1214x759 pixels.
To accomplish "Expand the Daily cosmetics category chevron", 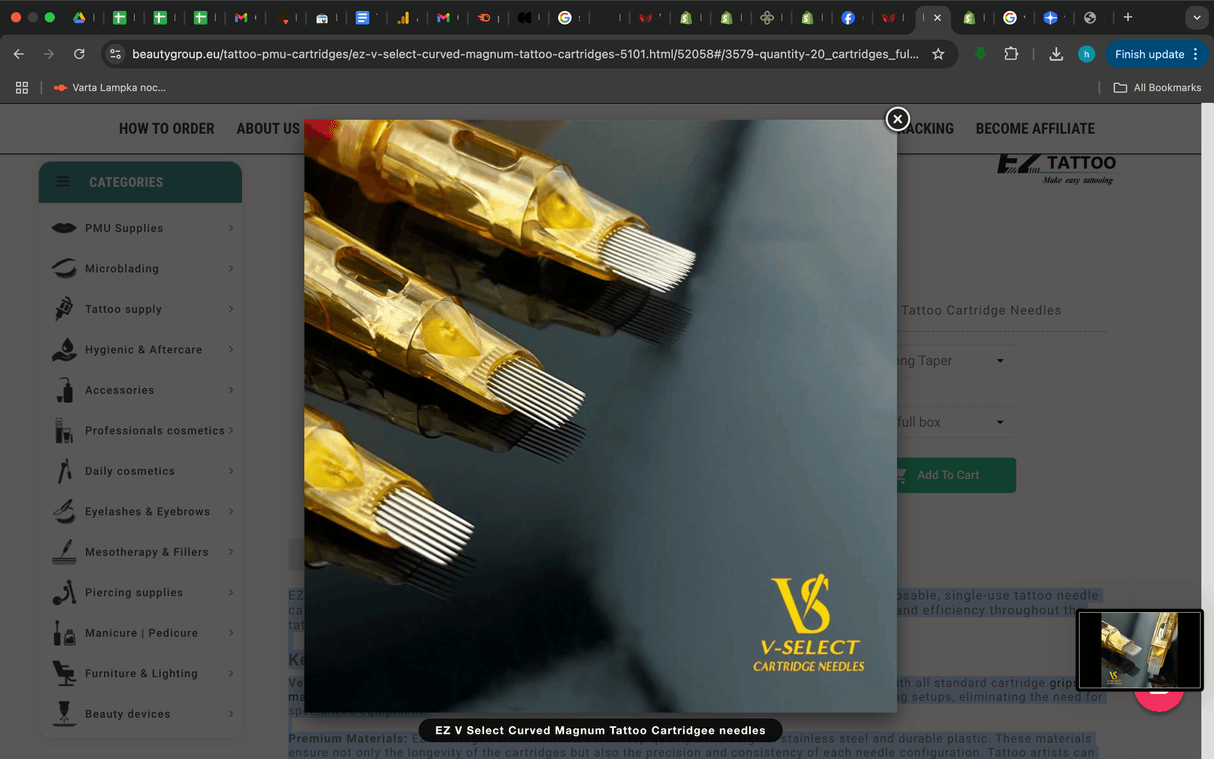I will click(x=232, y=471).
